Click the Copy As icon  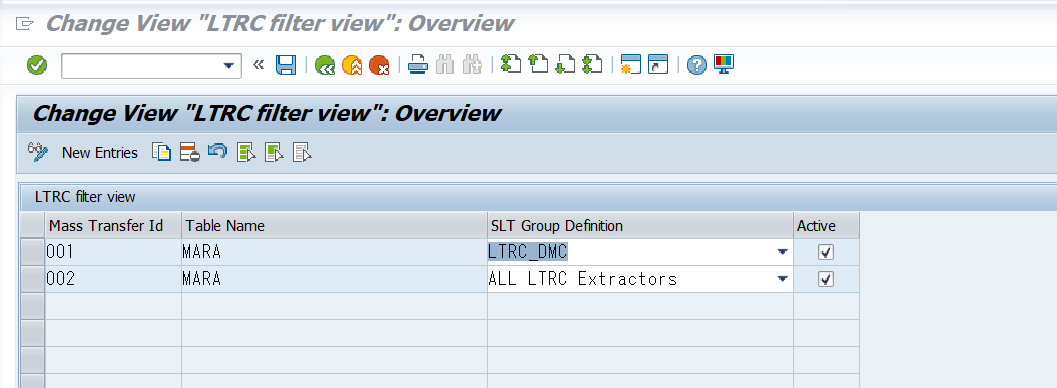[x=161, y=152]
